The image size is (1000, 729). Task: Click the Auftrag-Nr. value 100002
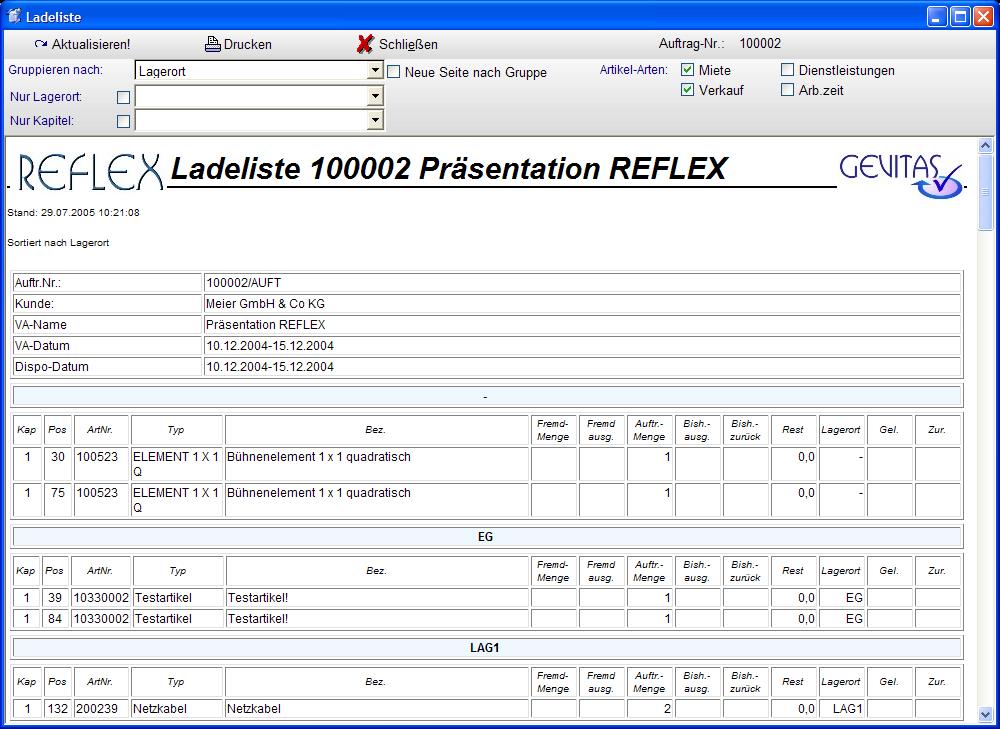[760, 44]
